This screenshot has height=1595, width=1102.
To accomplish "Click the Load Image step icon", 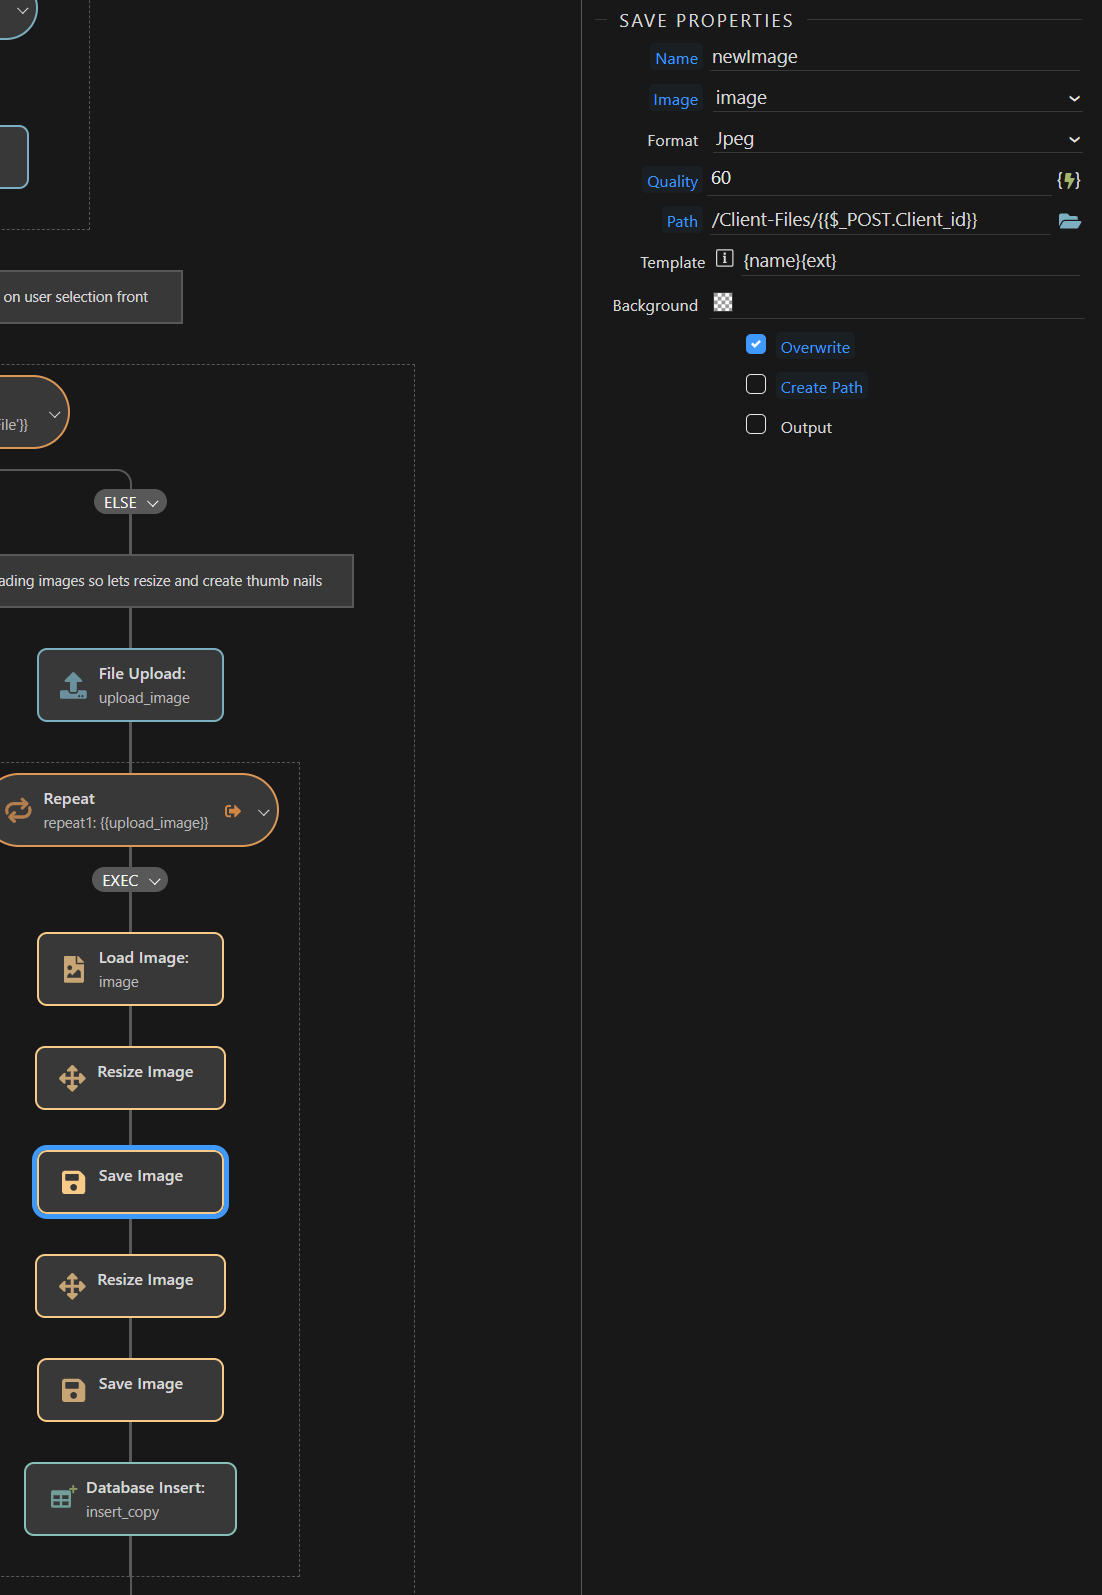I will (x=74, y=969).
